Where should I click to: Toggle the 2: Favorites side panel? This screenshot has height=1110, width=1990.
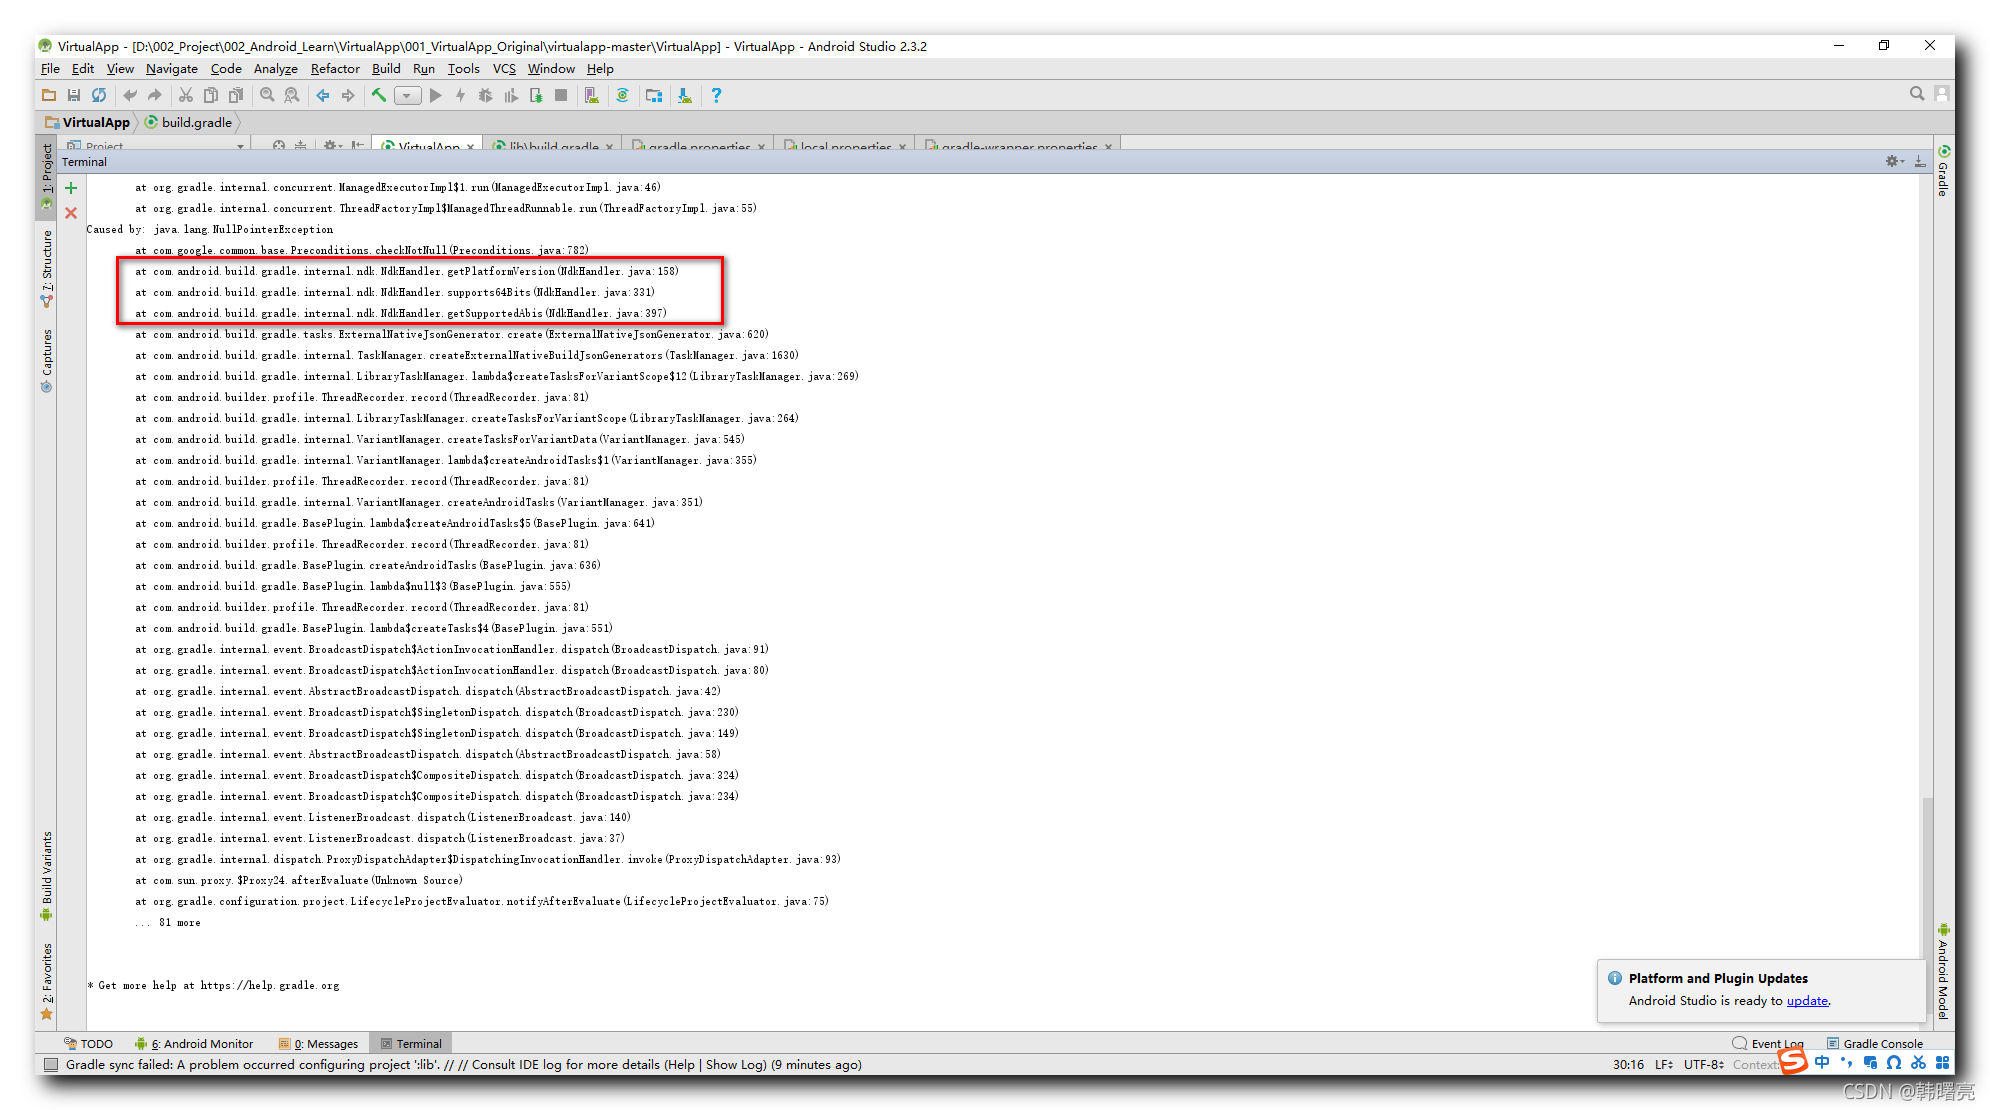coord(46,981)
